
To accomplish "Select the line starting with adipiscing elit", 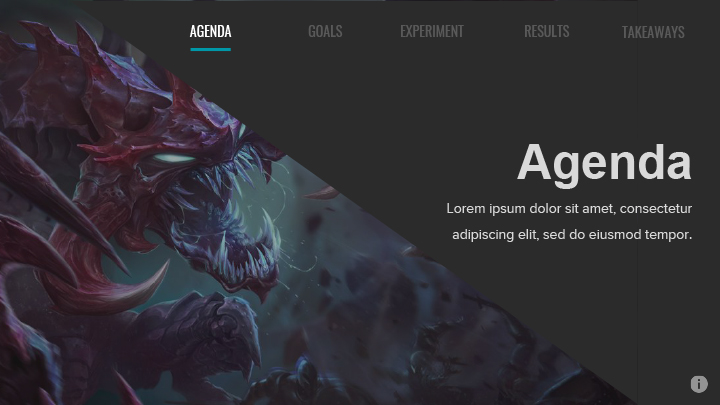I will (x=572, y=235).
